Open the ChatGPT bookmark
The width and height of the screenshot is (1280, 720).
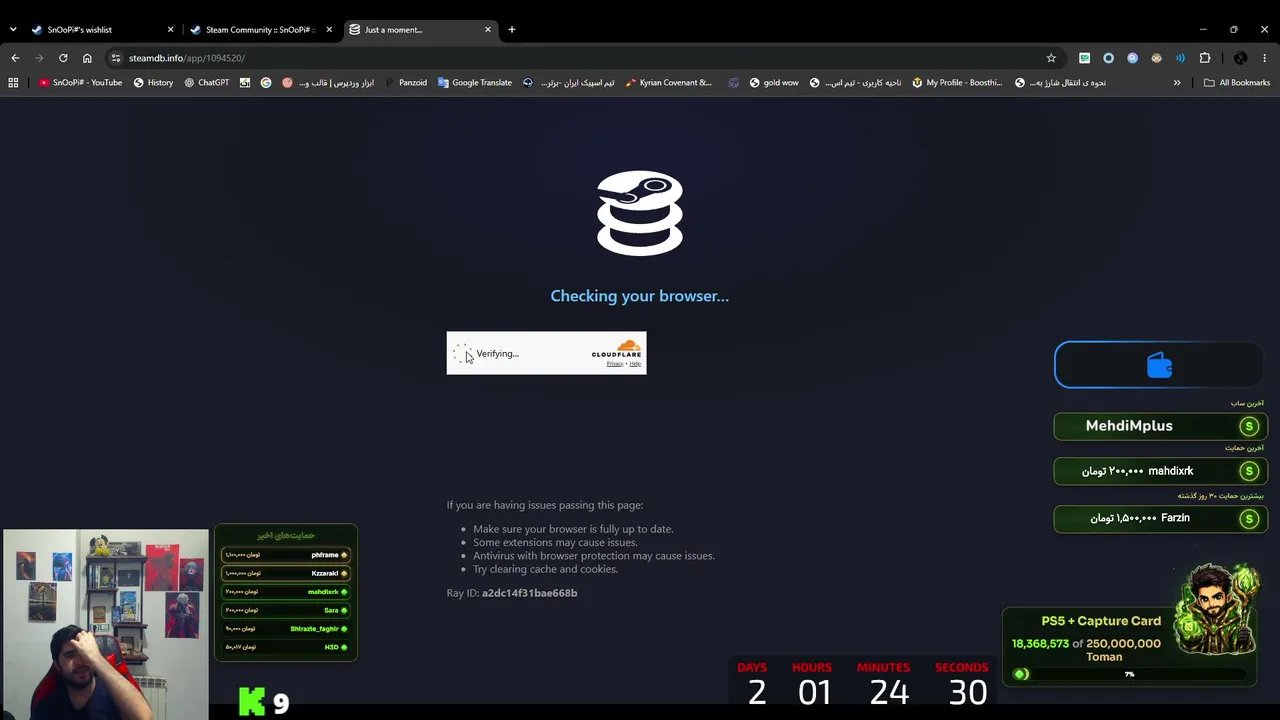click(206, 83)
